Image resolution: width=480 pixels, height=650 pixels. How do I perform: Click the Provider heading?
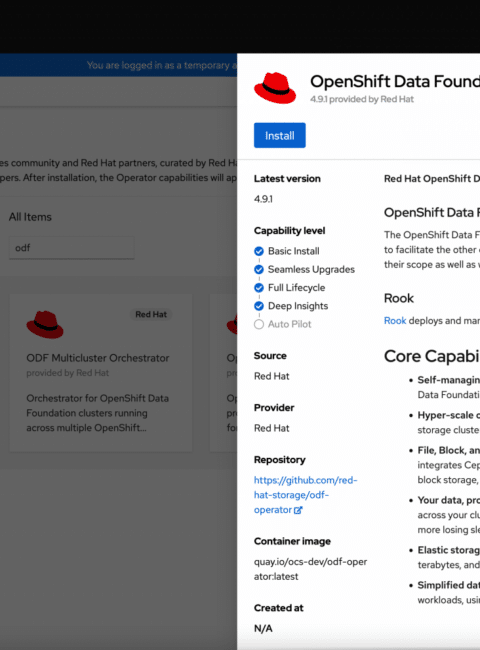(274, 407)
